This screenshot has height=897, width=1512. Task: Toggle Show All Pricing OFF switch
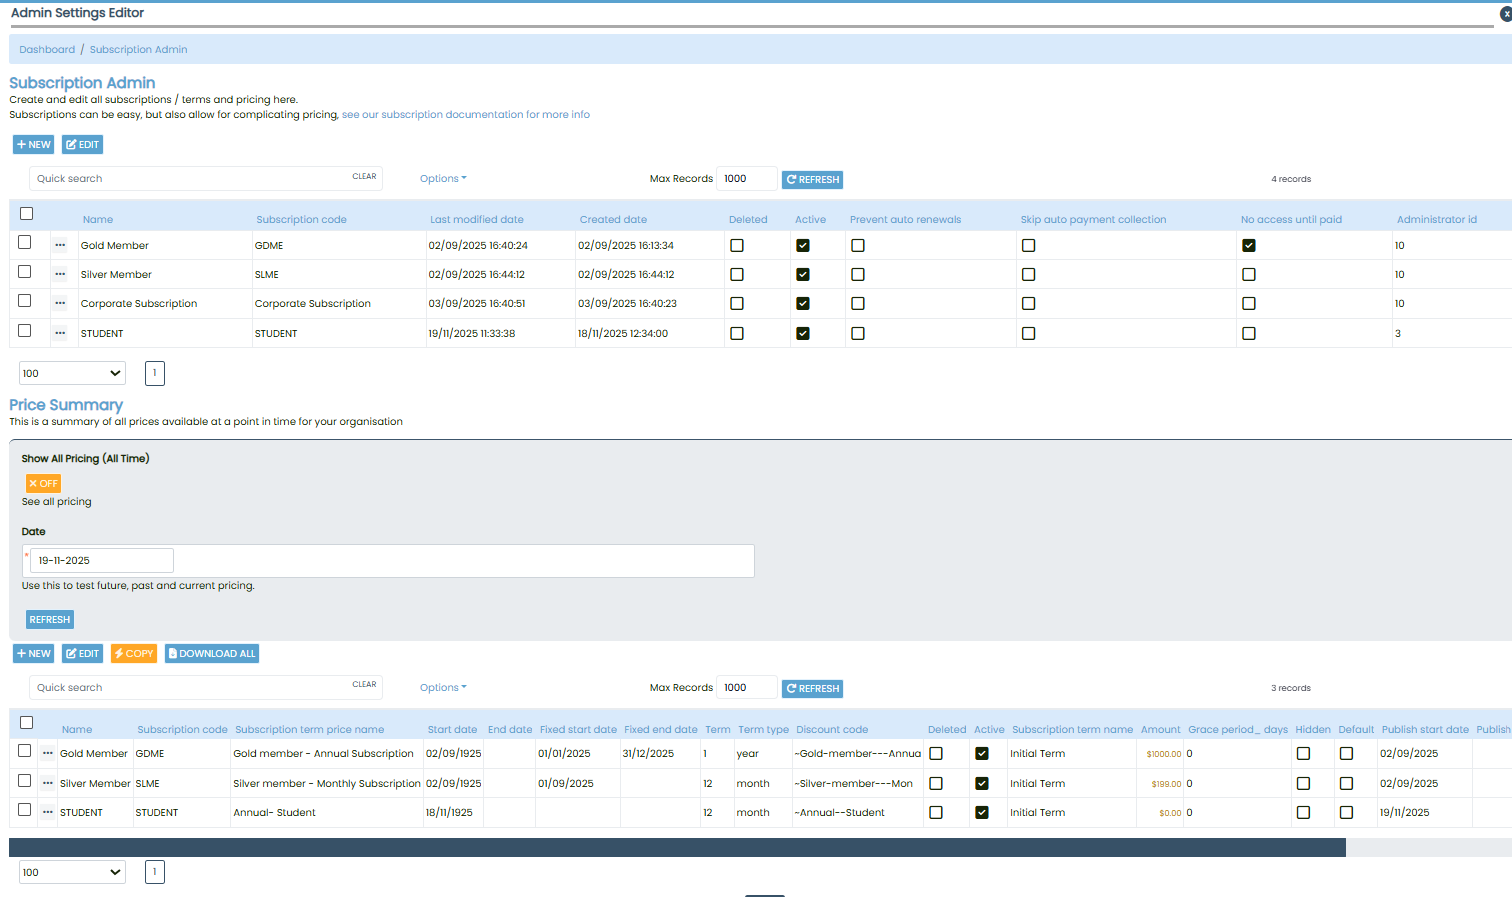(x=43, y=483)
